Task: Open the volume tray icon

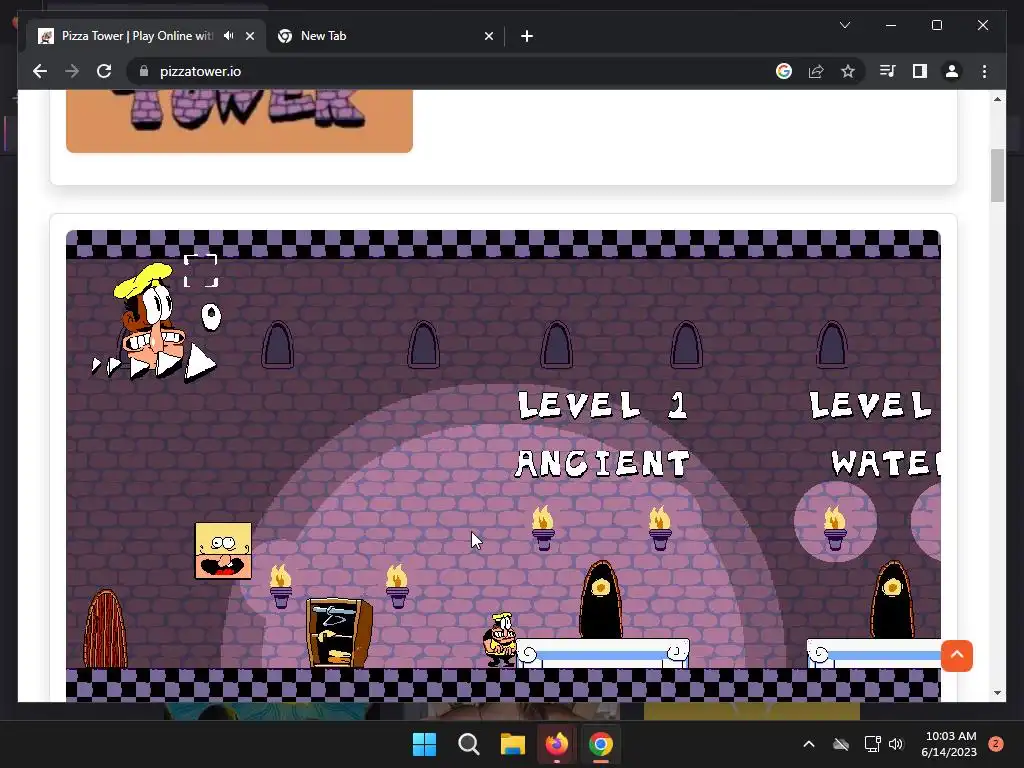Action: (896, 744)
